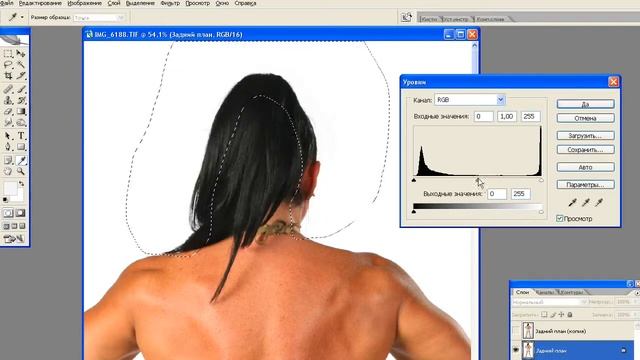Select the Notes tool
Image resolution: width=640 pixels, height=360 pixels.
click(x=8, y=160)
